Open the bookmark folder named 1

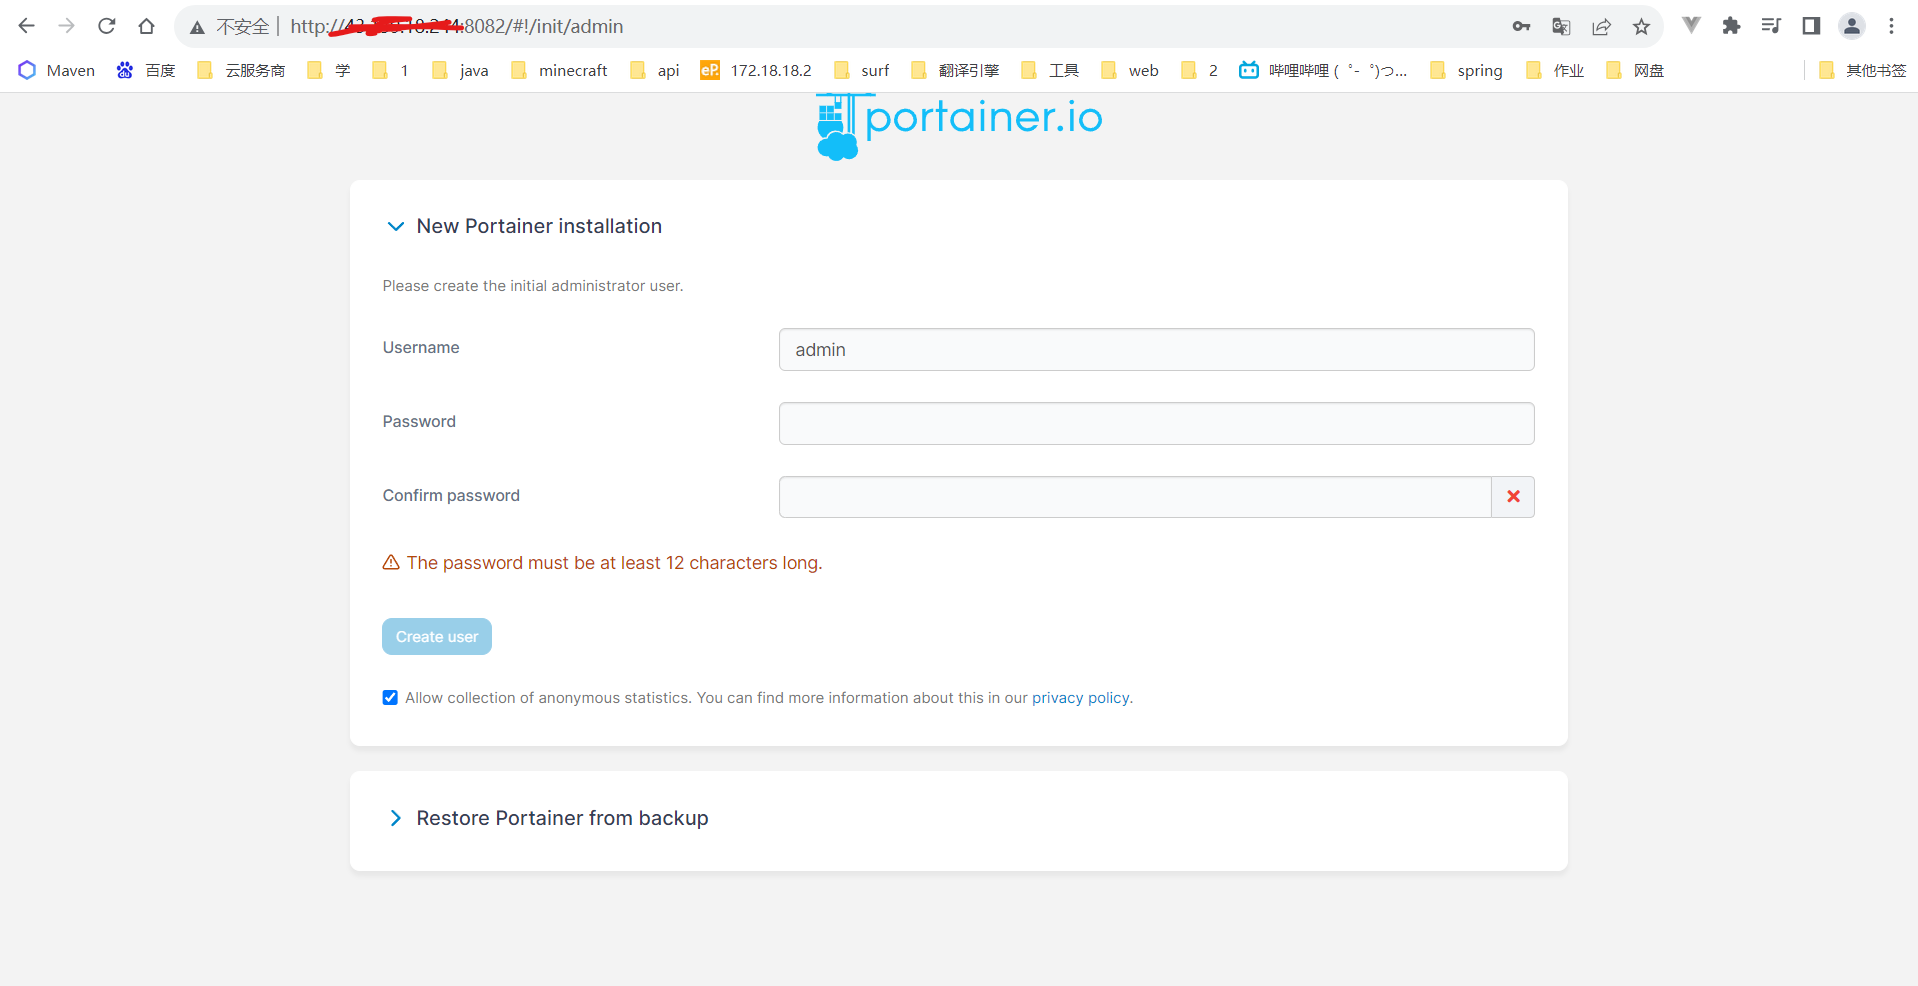tap(390, 70)
